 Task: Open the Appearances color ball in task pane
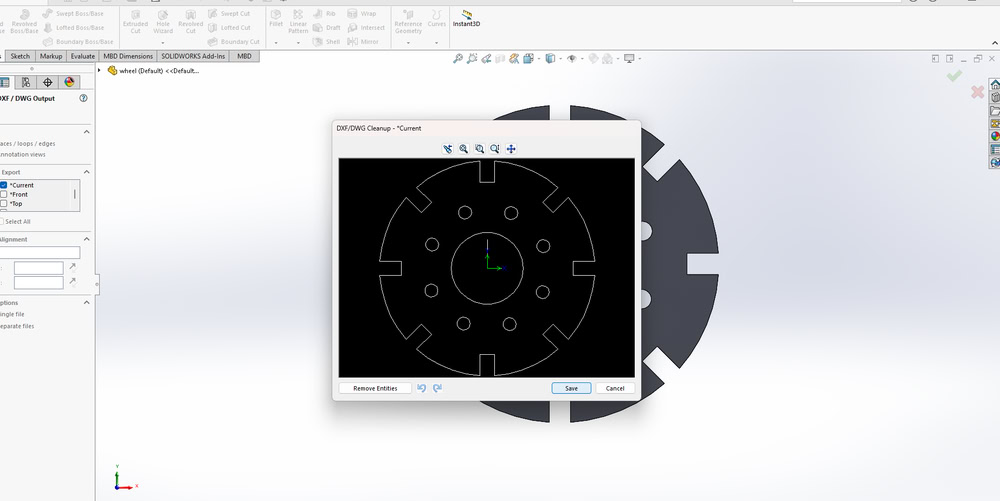[995, 136]
